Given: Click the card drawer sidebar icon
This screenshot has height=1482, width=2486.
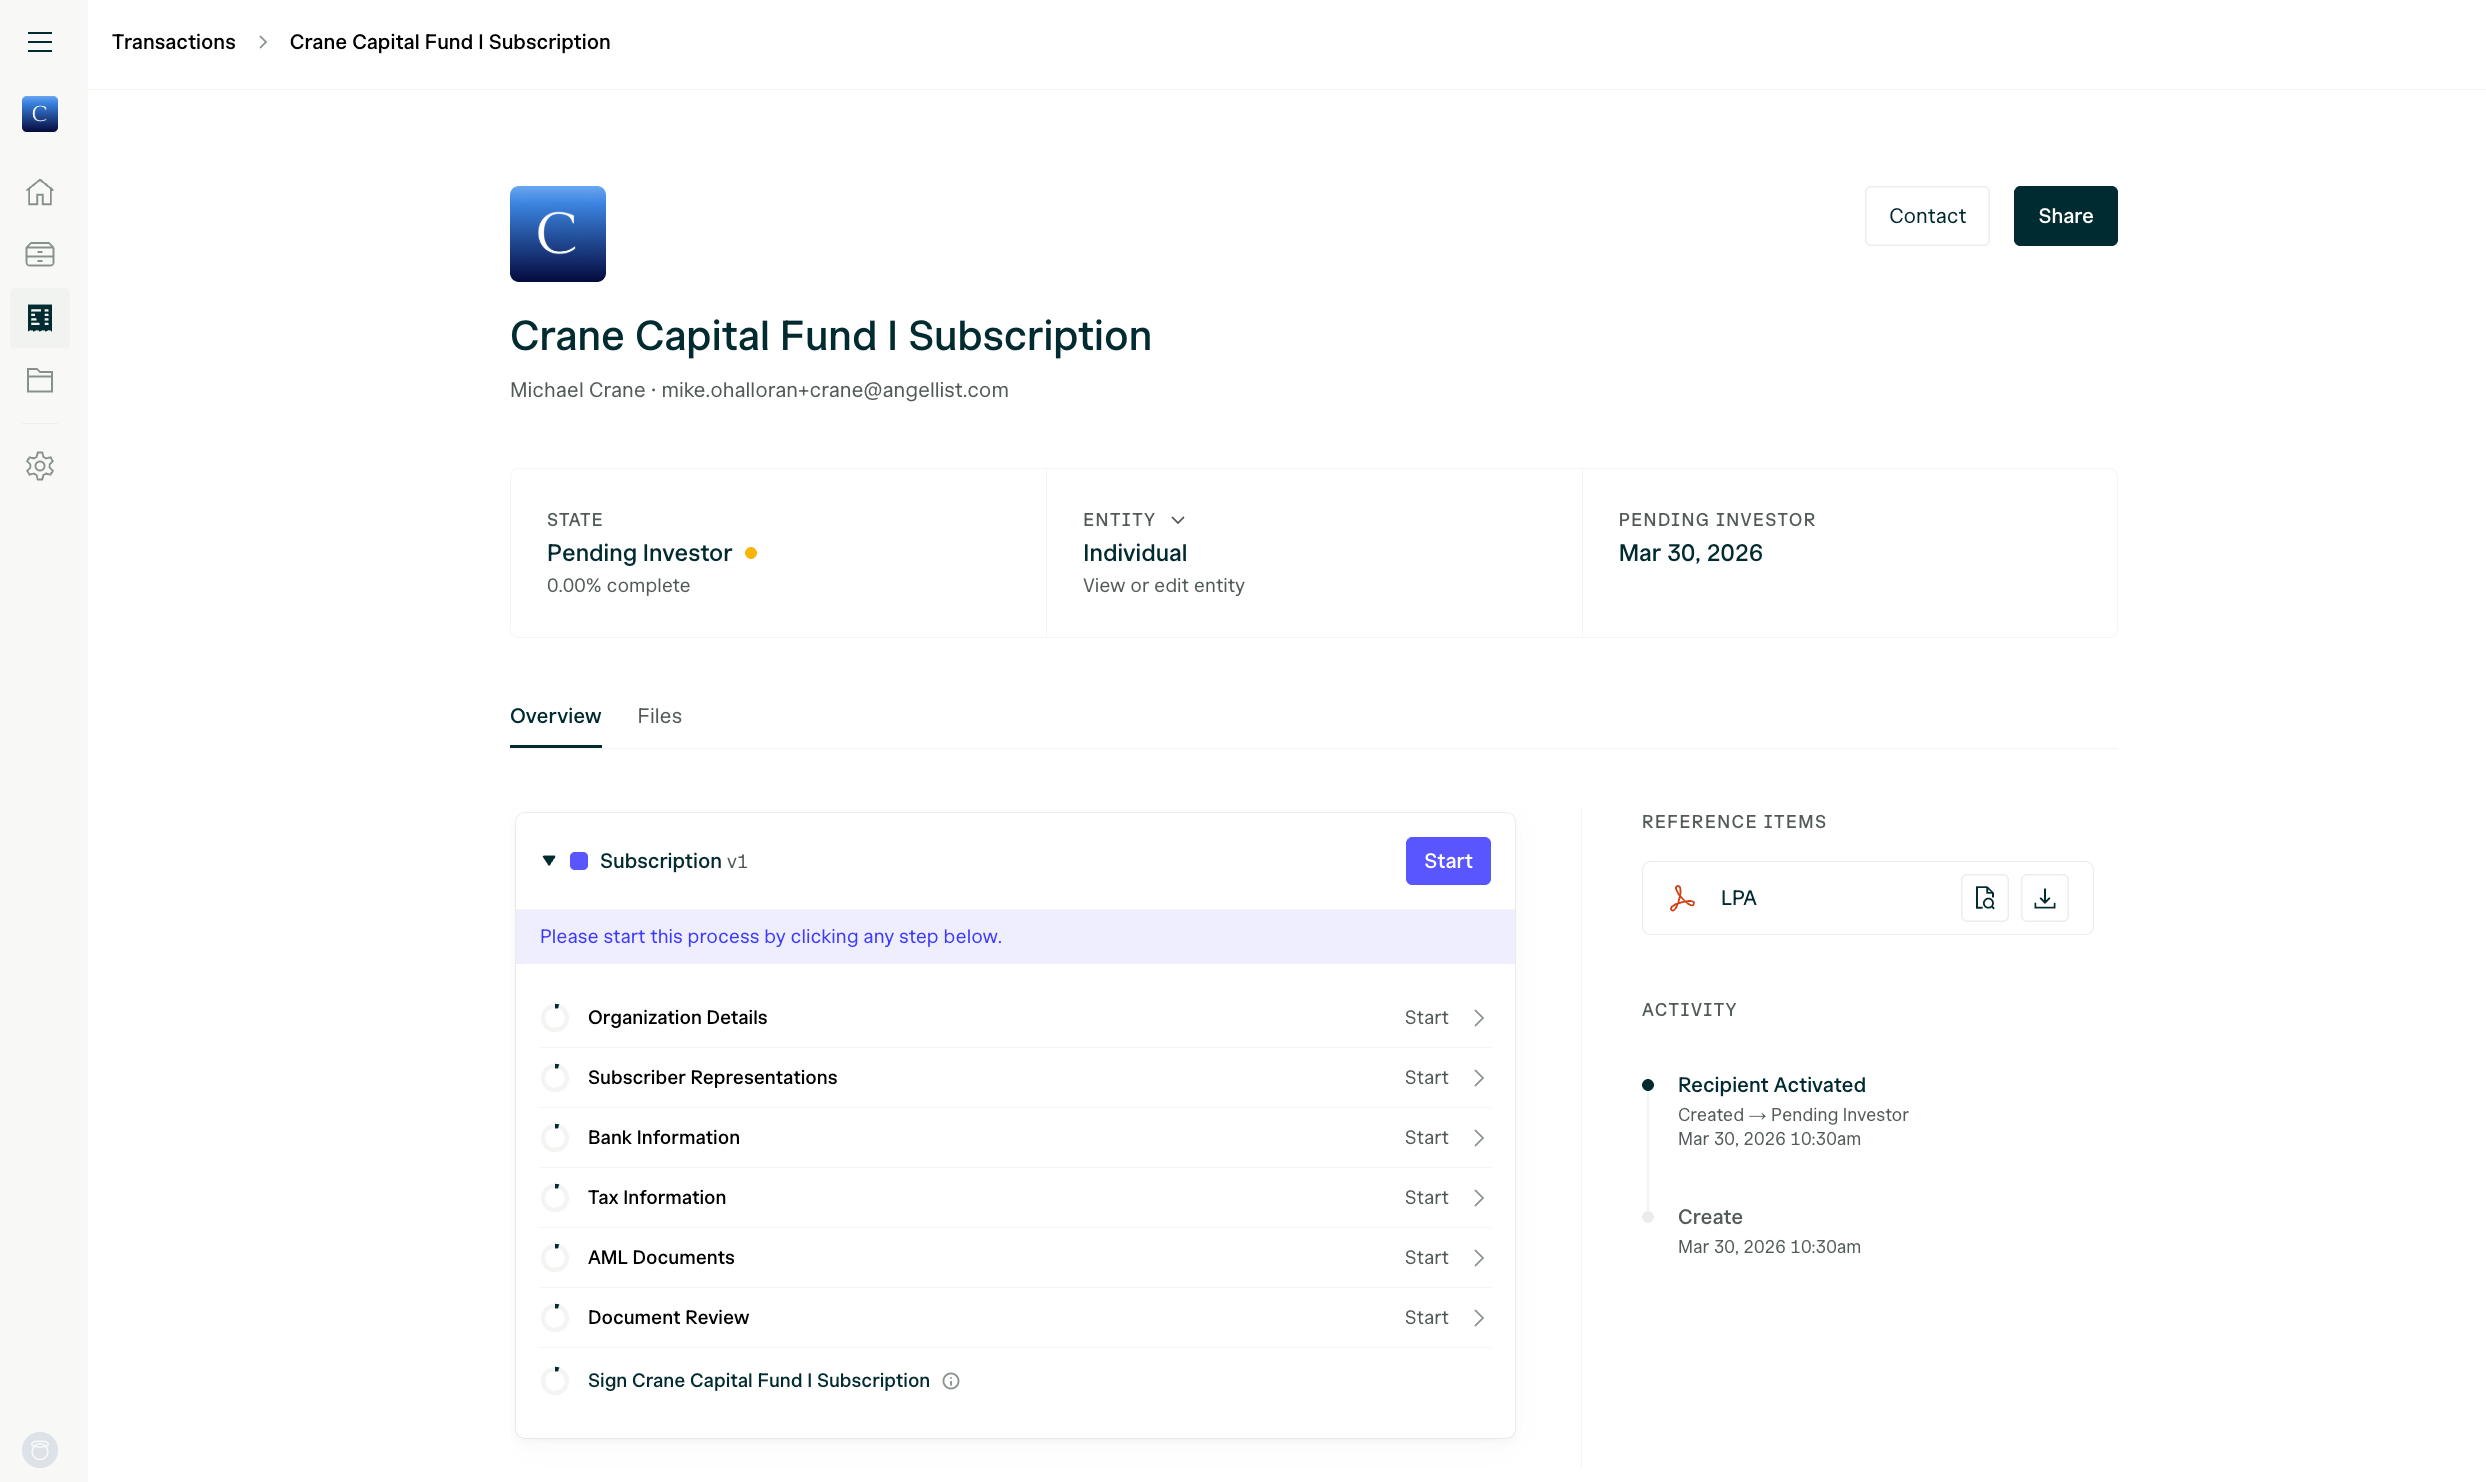Looking at the screenshot, I should 40,255.
